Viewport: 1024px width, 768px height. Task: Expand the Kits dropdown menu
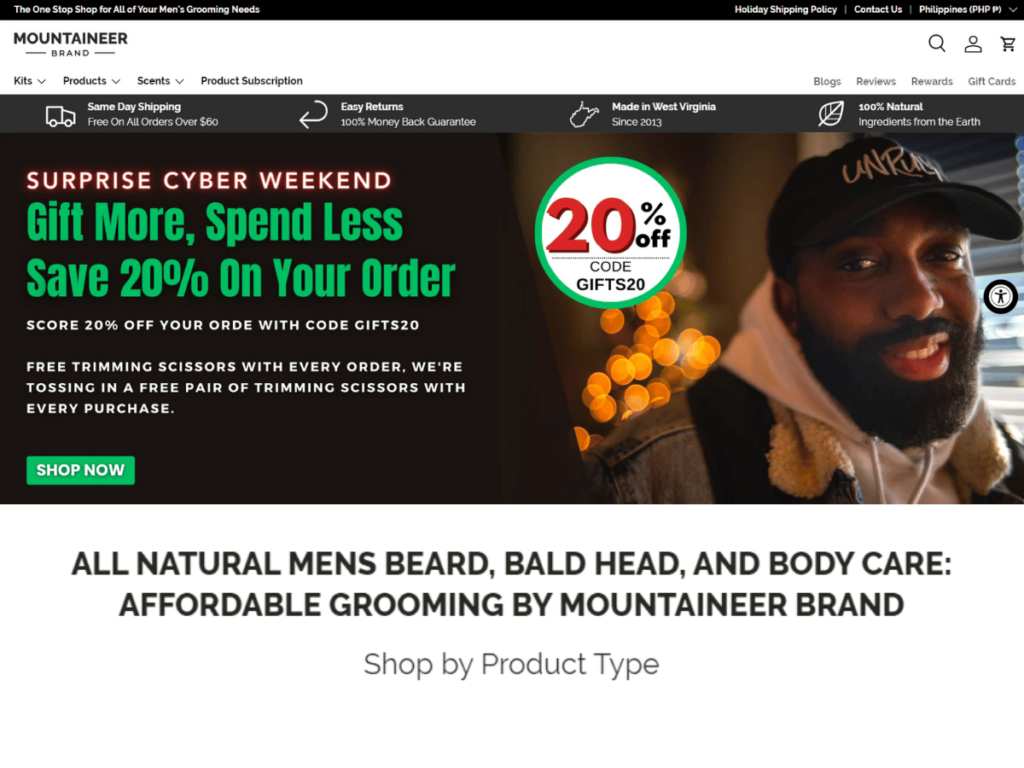(29, 81)
